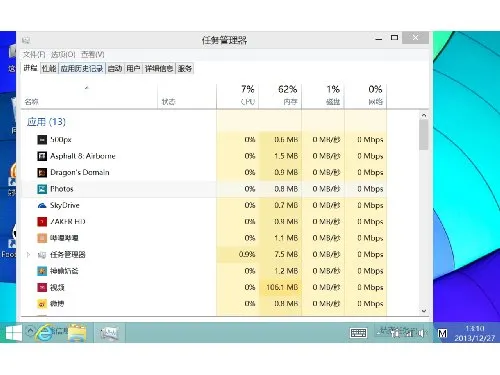Open the 选项(O) menu

[63, 54]
